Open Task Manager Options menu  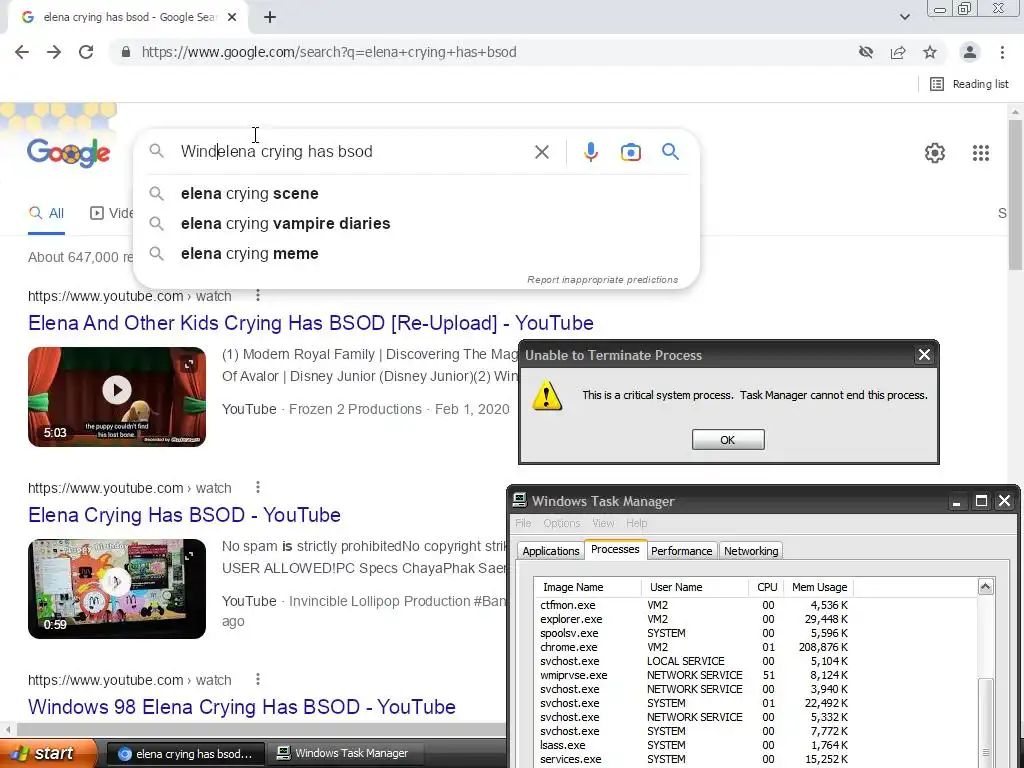tap(562, 523)
